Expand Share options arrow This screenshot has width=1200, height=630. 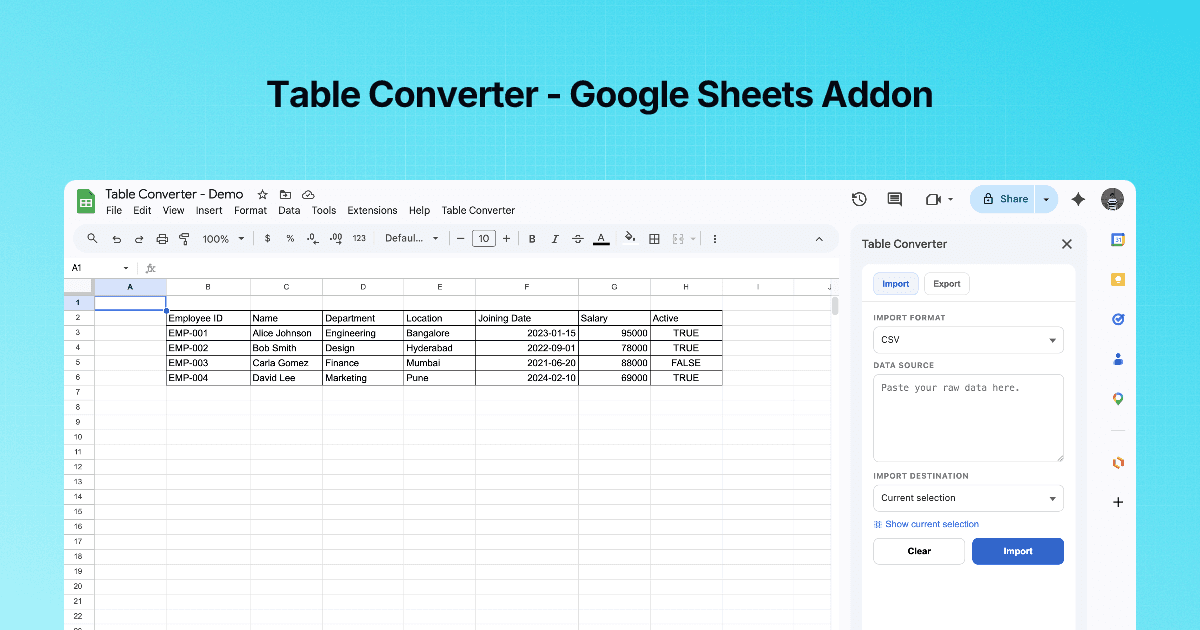point(1046,199)
